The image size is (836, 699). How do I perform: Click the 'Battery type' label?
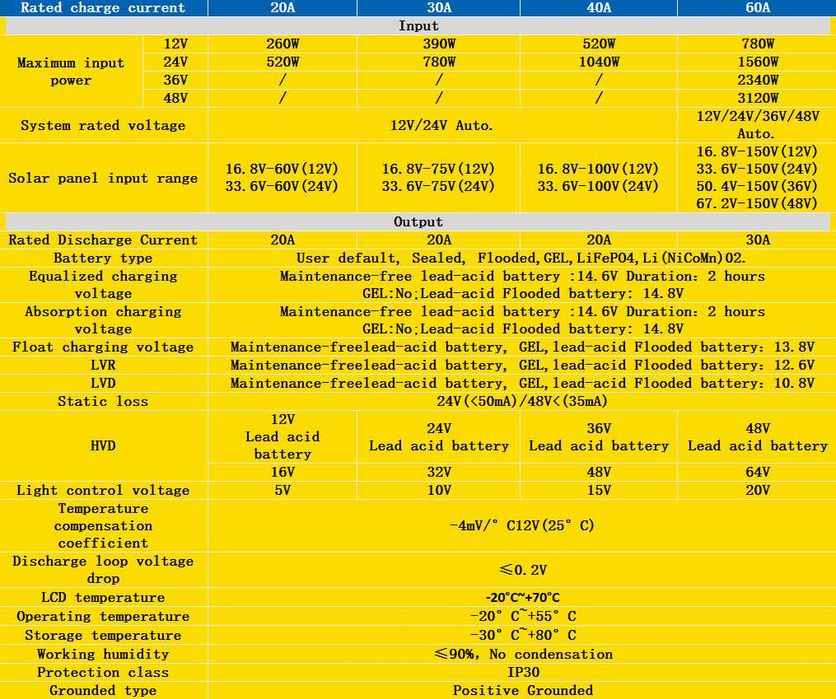tap(103, 258)
